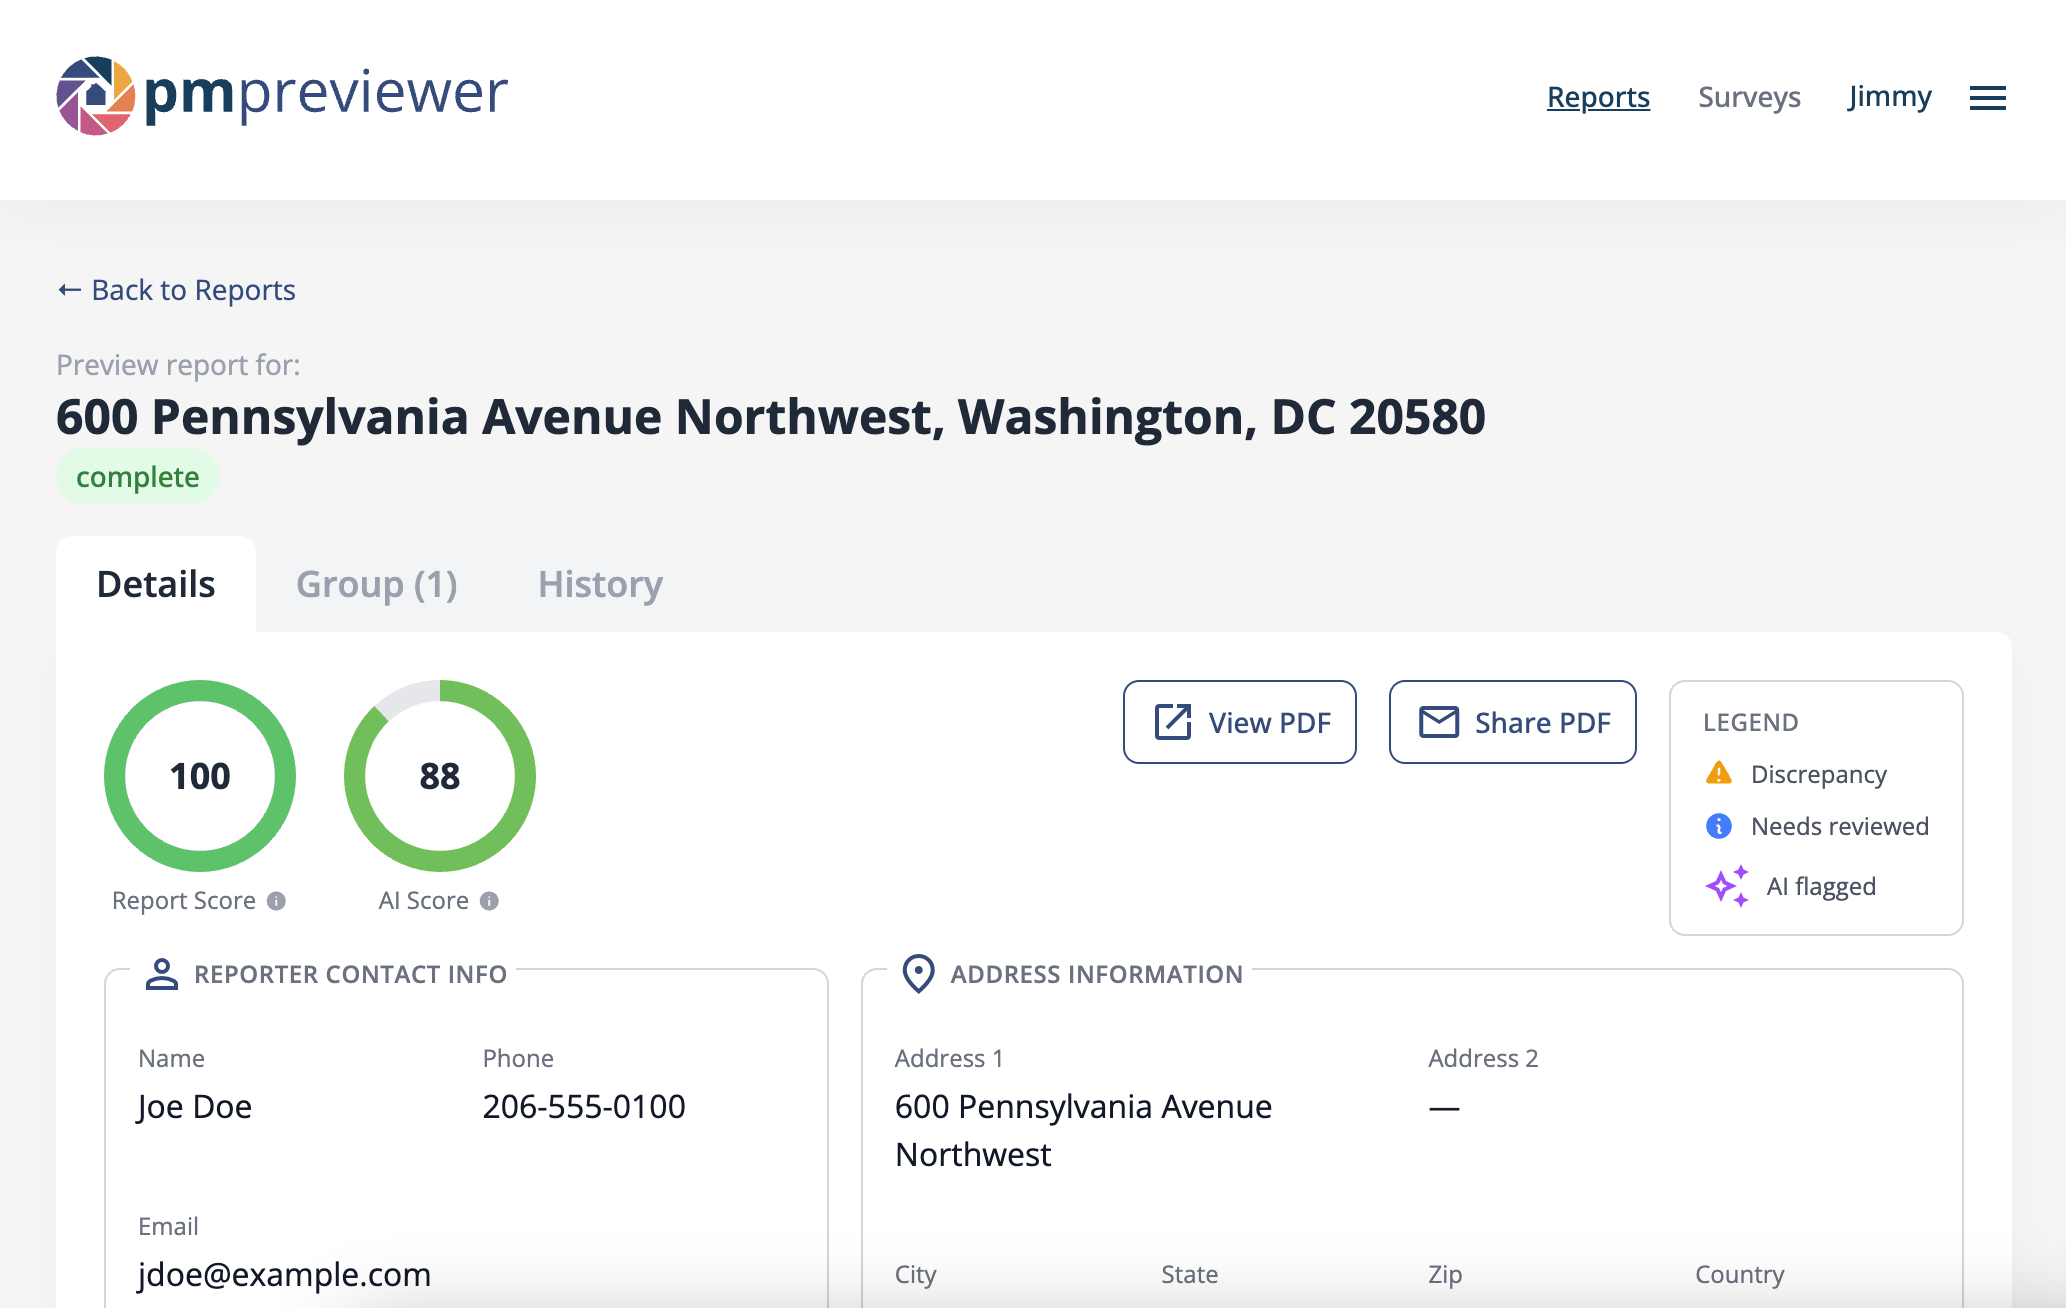Click the State field label
Viewport: 2066px width, 1308px height.
[x=1189, y=1274]
